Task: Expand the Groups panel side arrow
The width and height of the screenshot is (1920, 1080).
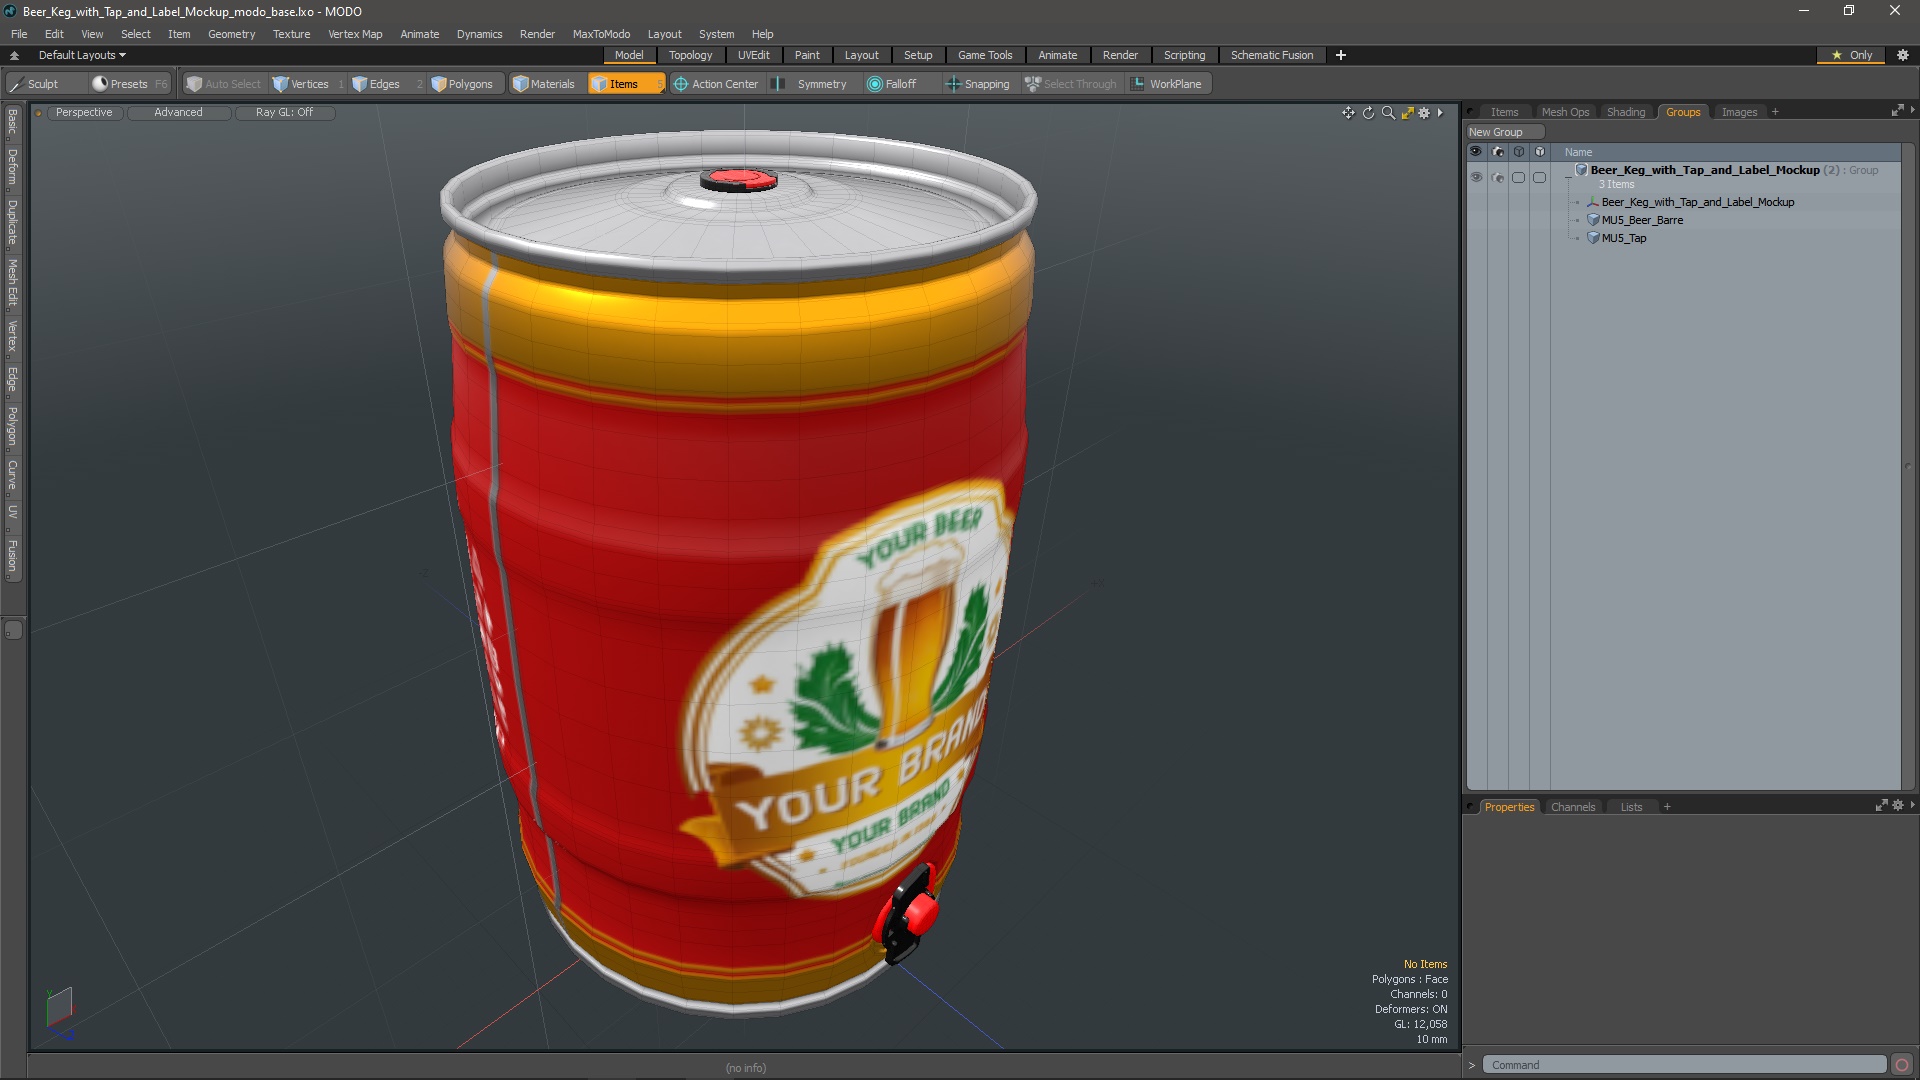Action: 1912,110
